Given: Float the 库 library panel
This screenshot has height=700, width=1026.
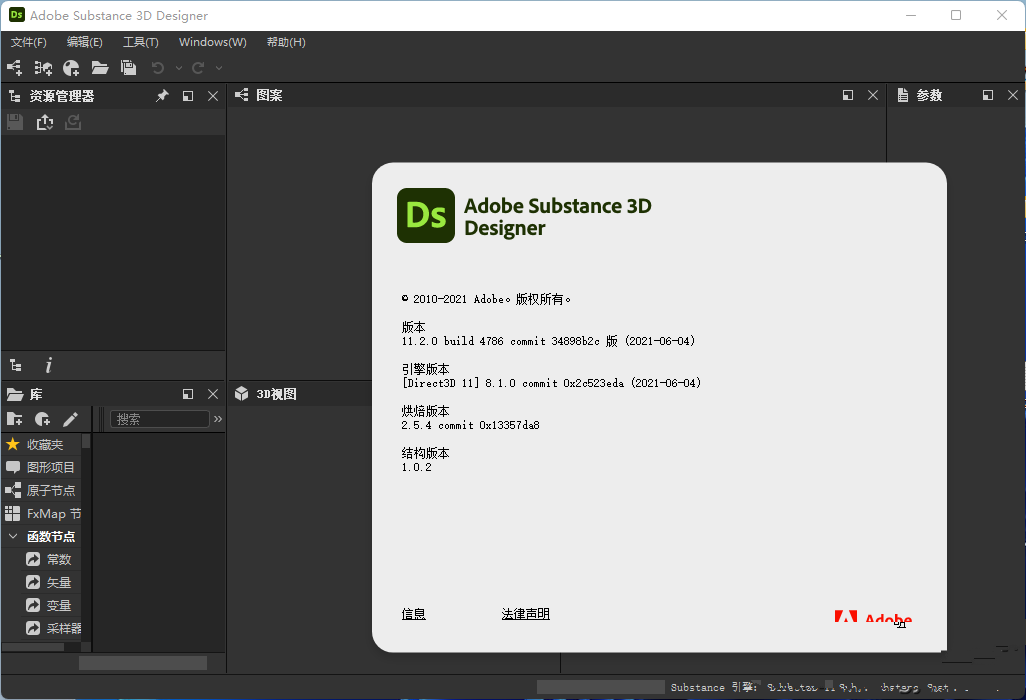Looking at the screenshot, I should tap(188, 394).
